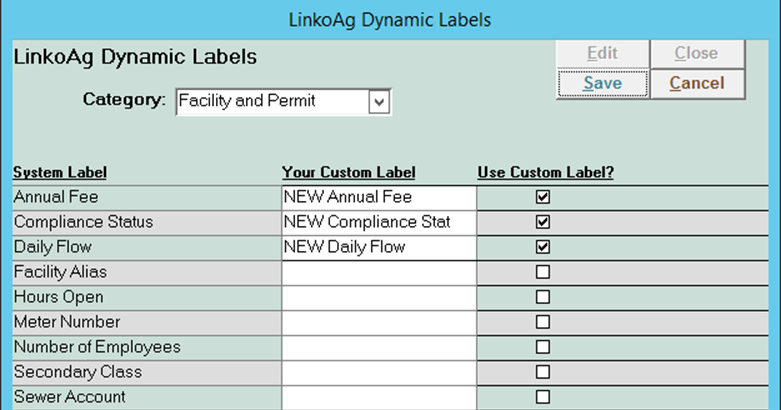Viewport: 781px width, 410px height.
Task: Edit the NEW Compliance Stat custom label field
Action: click(x=379, y=222)
